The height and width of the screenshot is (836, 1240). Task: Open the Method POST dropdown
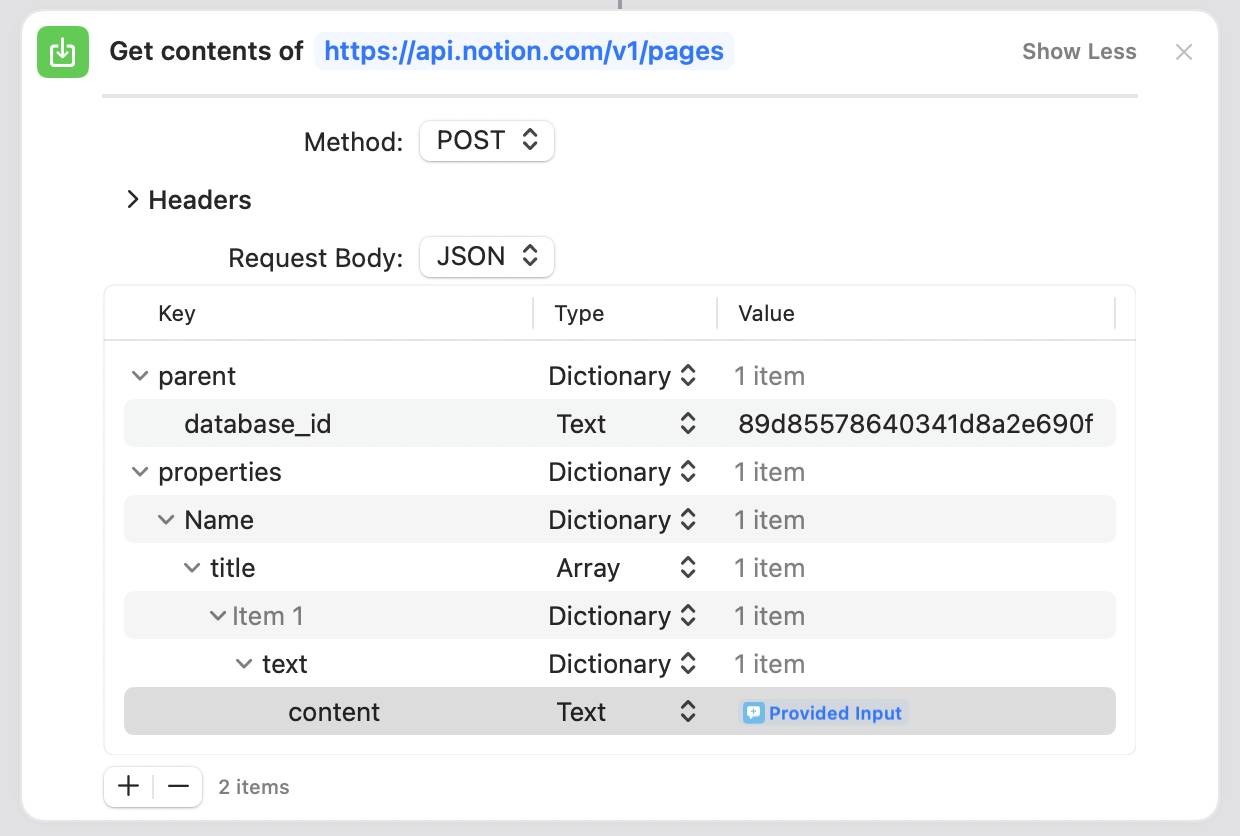click(487, 141)
